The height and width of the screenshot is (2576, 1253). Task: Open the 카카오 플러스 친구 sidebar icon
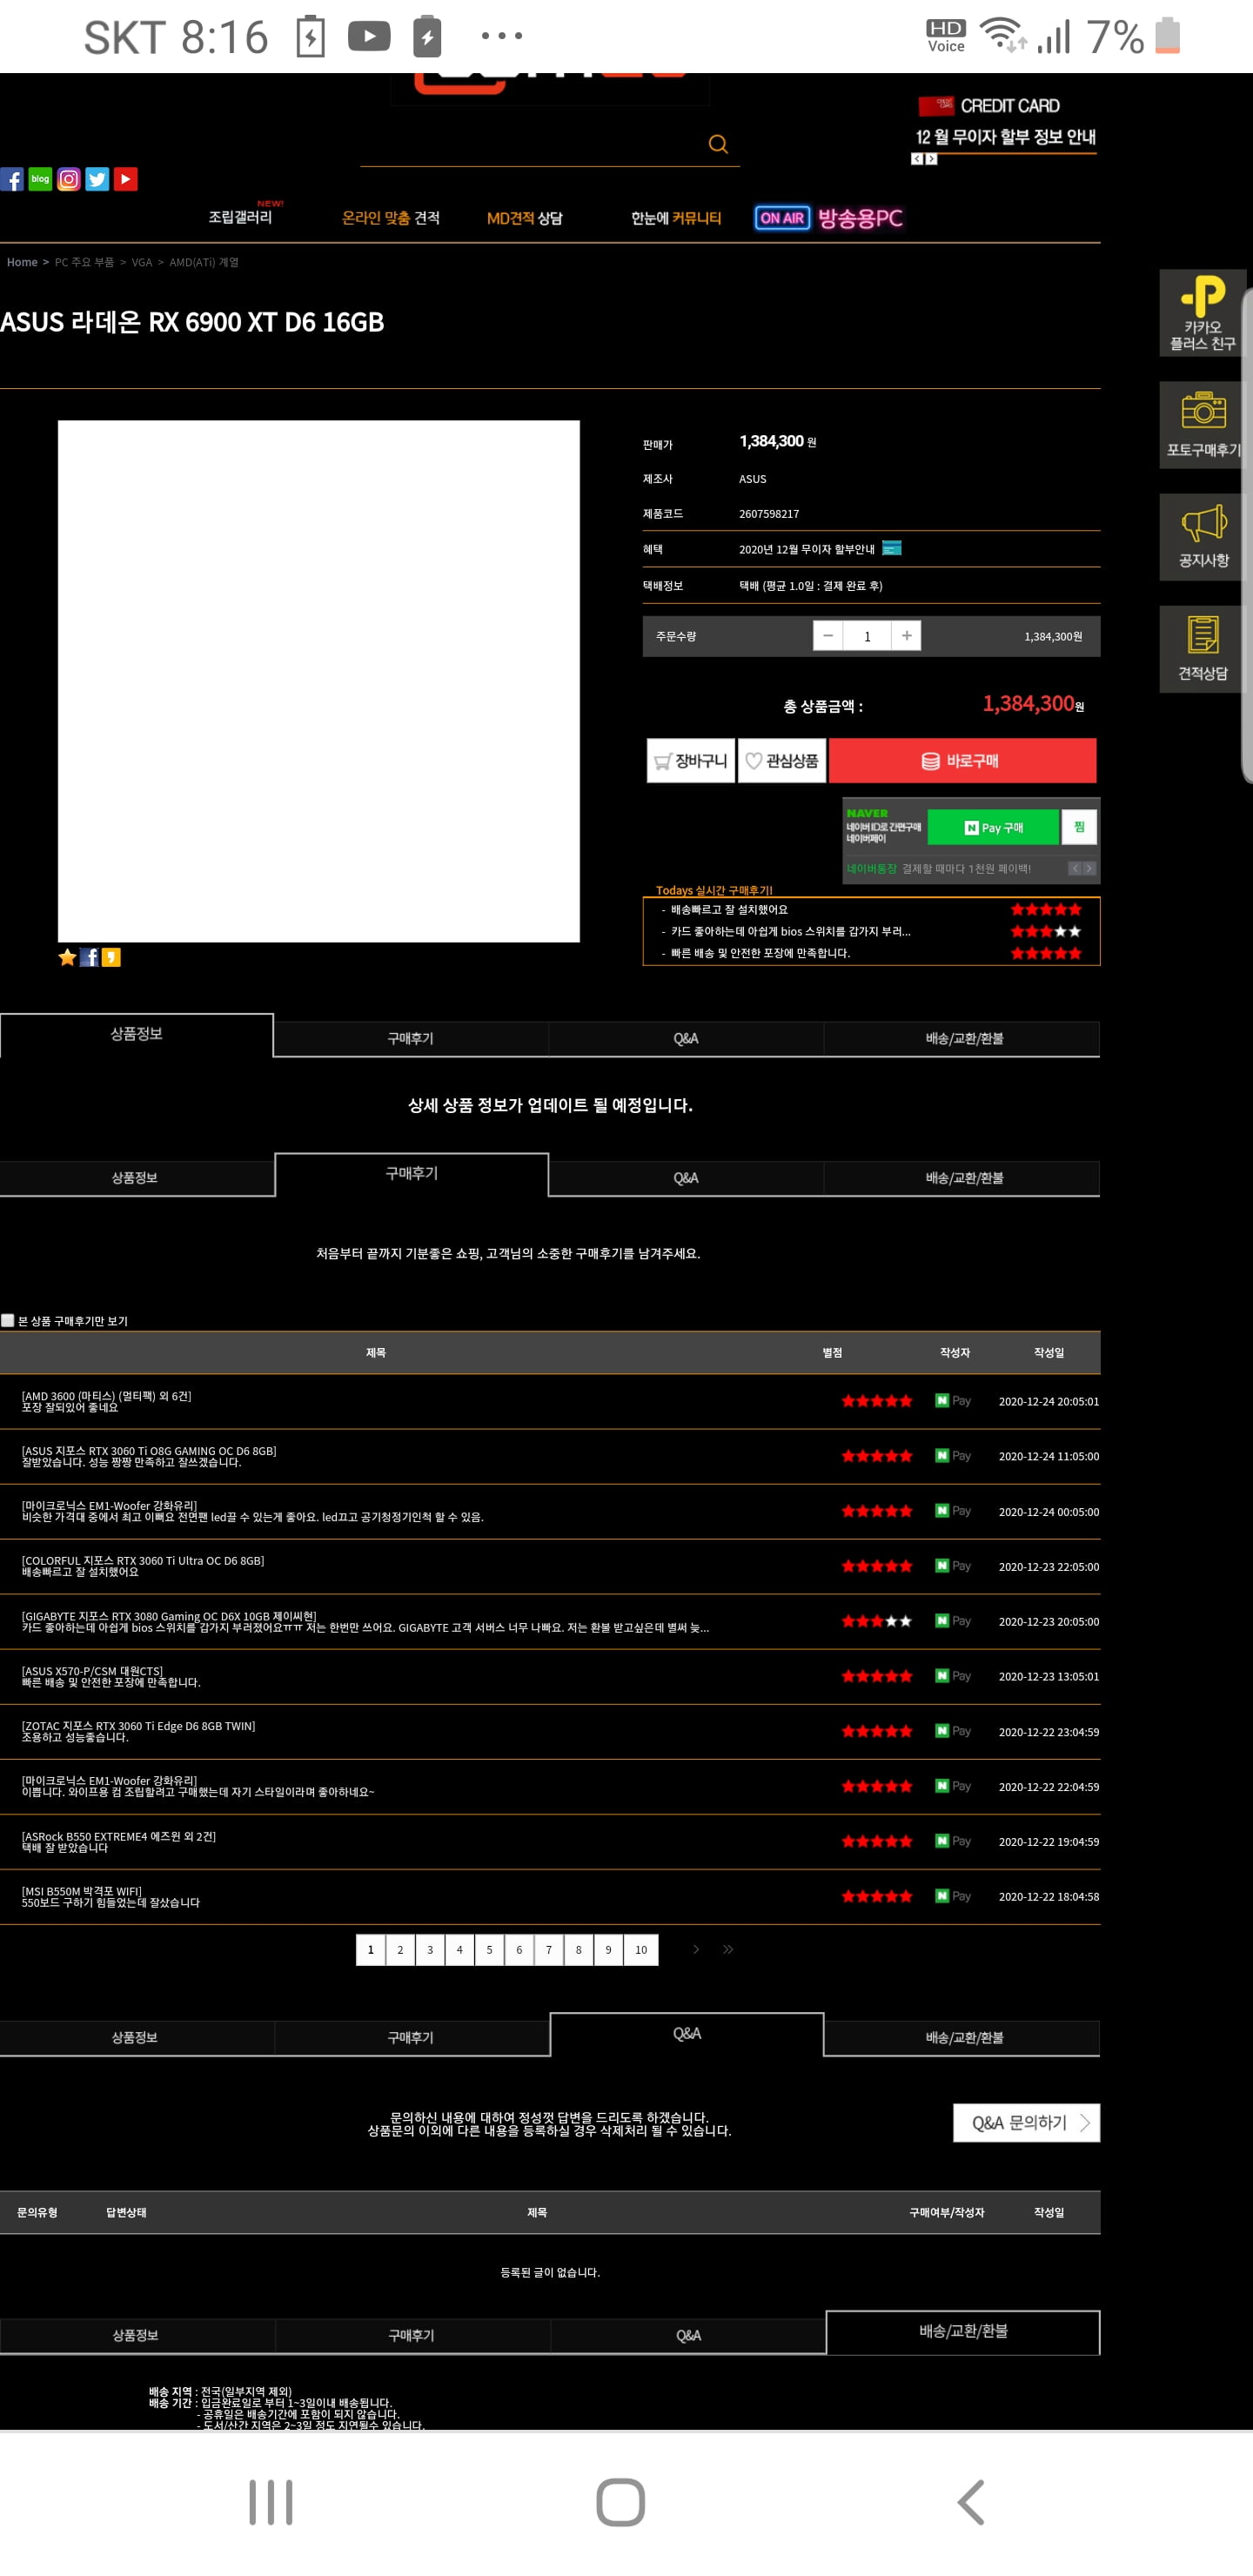[1202, 313]
